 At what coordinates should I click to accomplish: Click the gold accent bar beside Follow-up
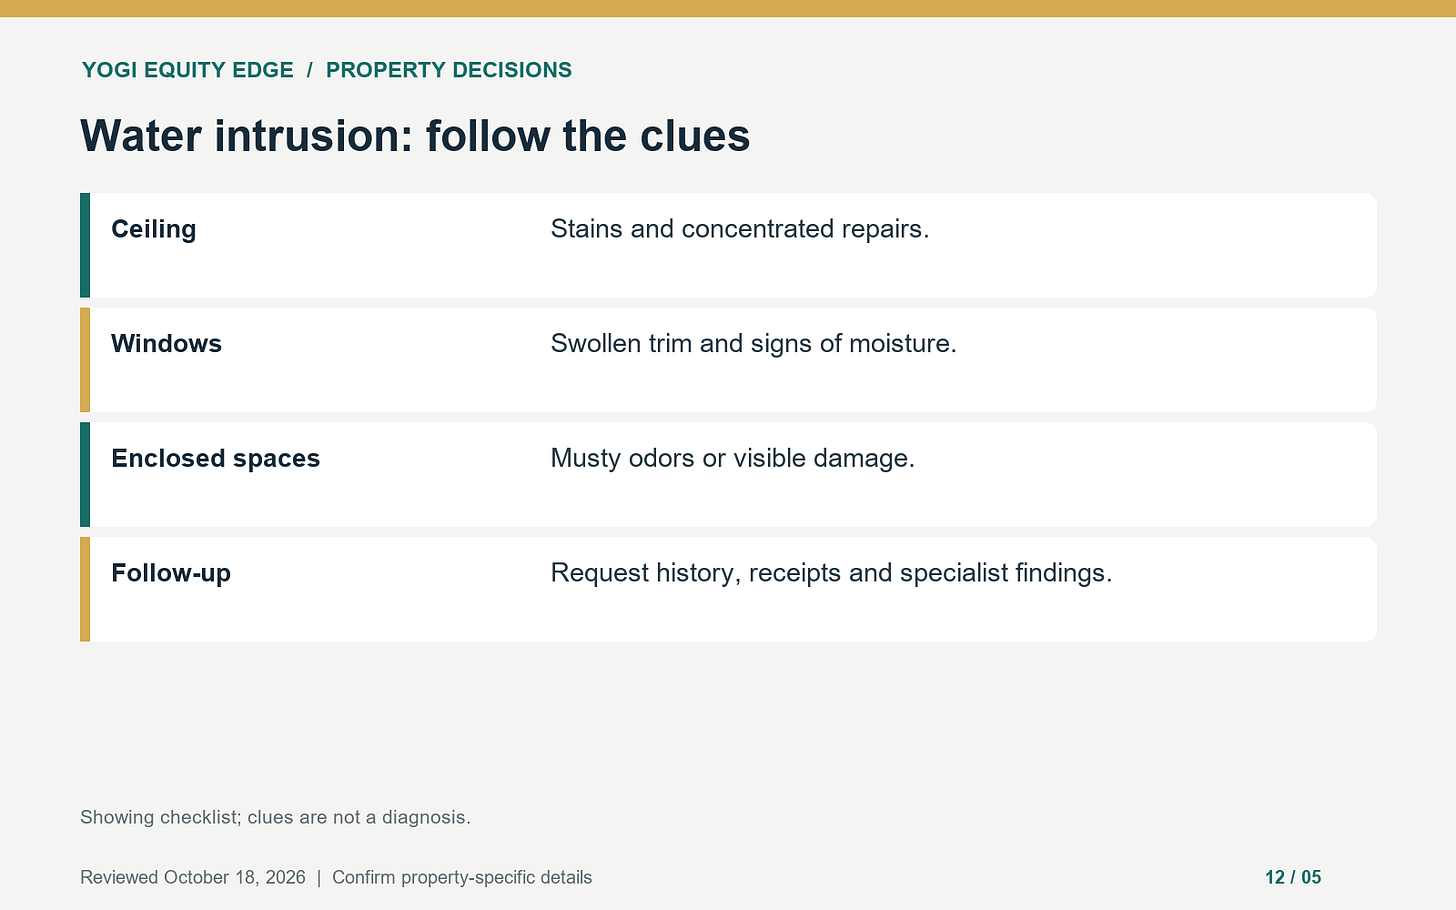[x=85, y=589]
